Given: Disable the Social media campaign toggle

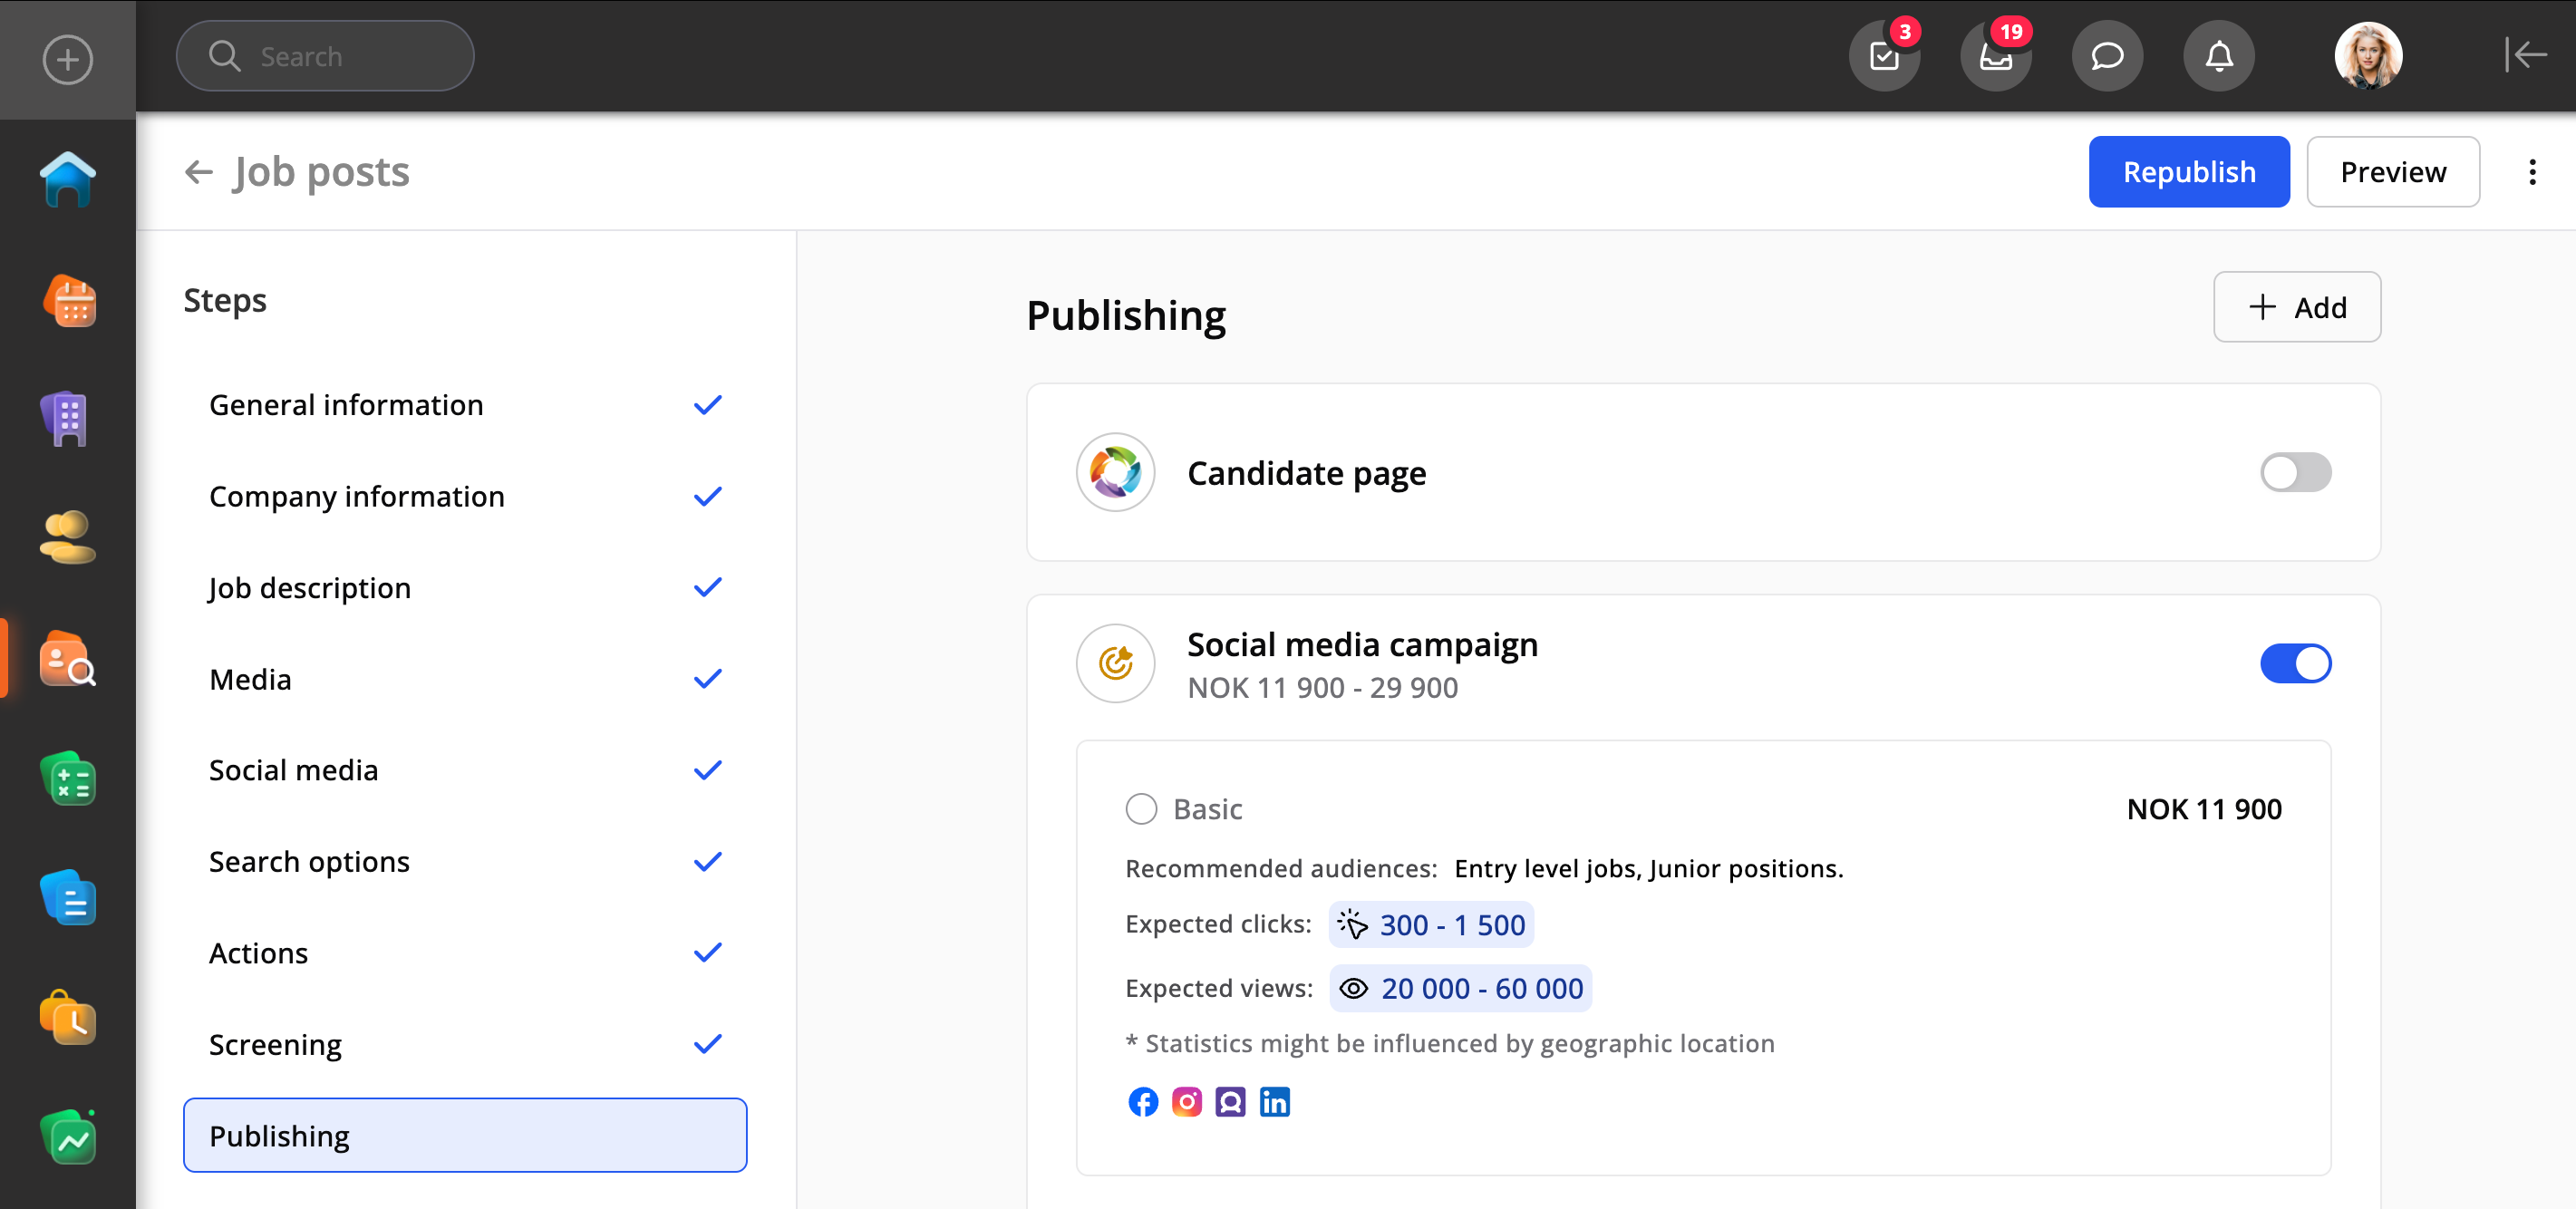Looking at the screenshot, I should click(2295, 664).
